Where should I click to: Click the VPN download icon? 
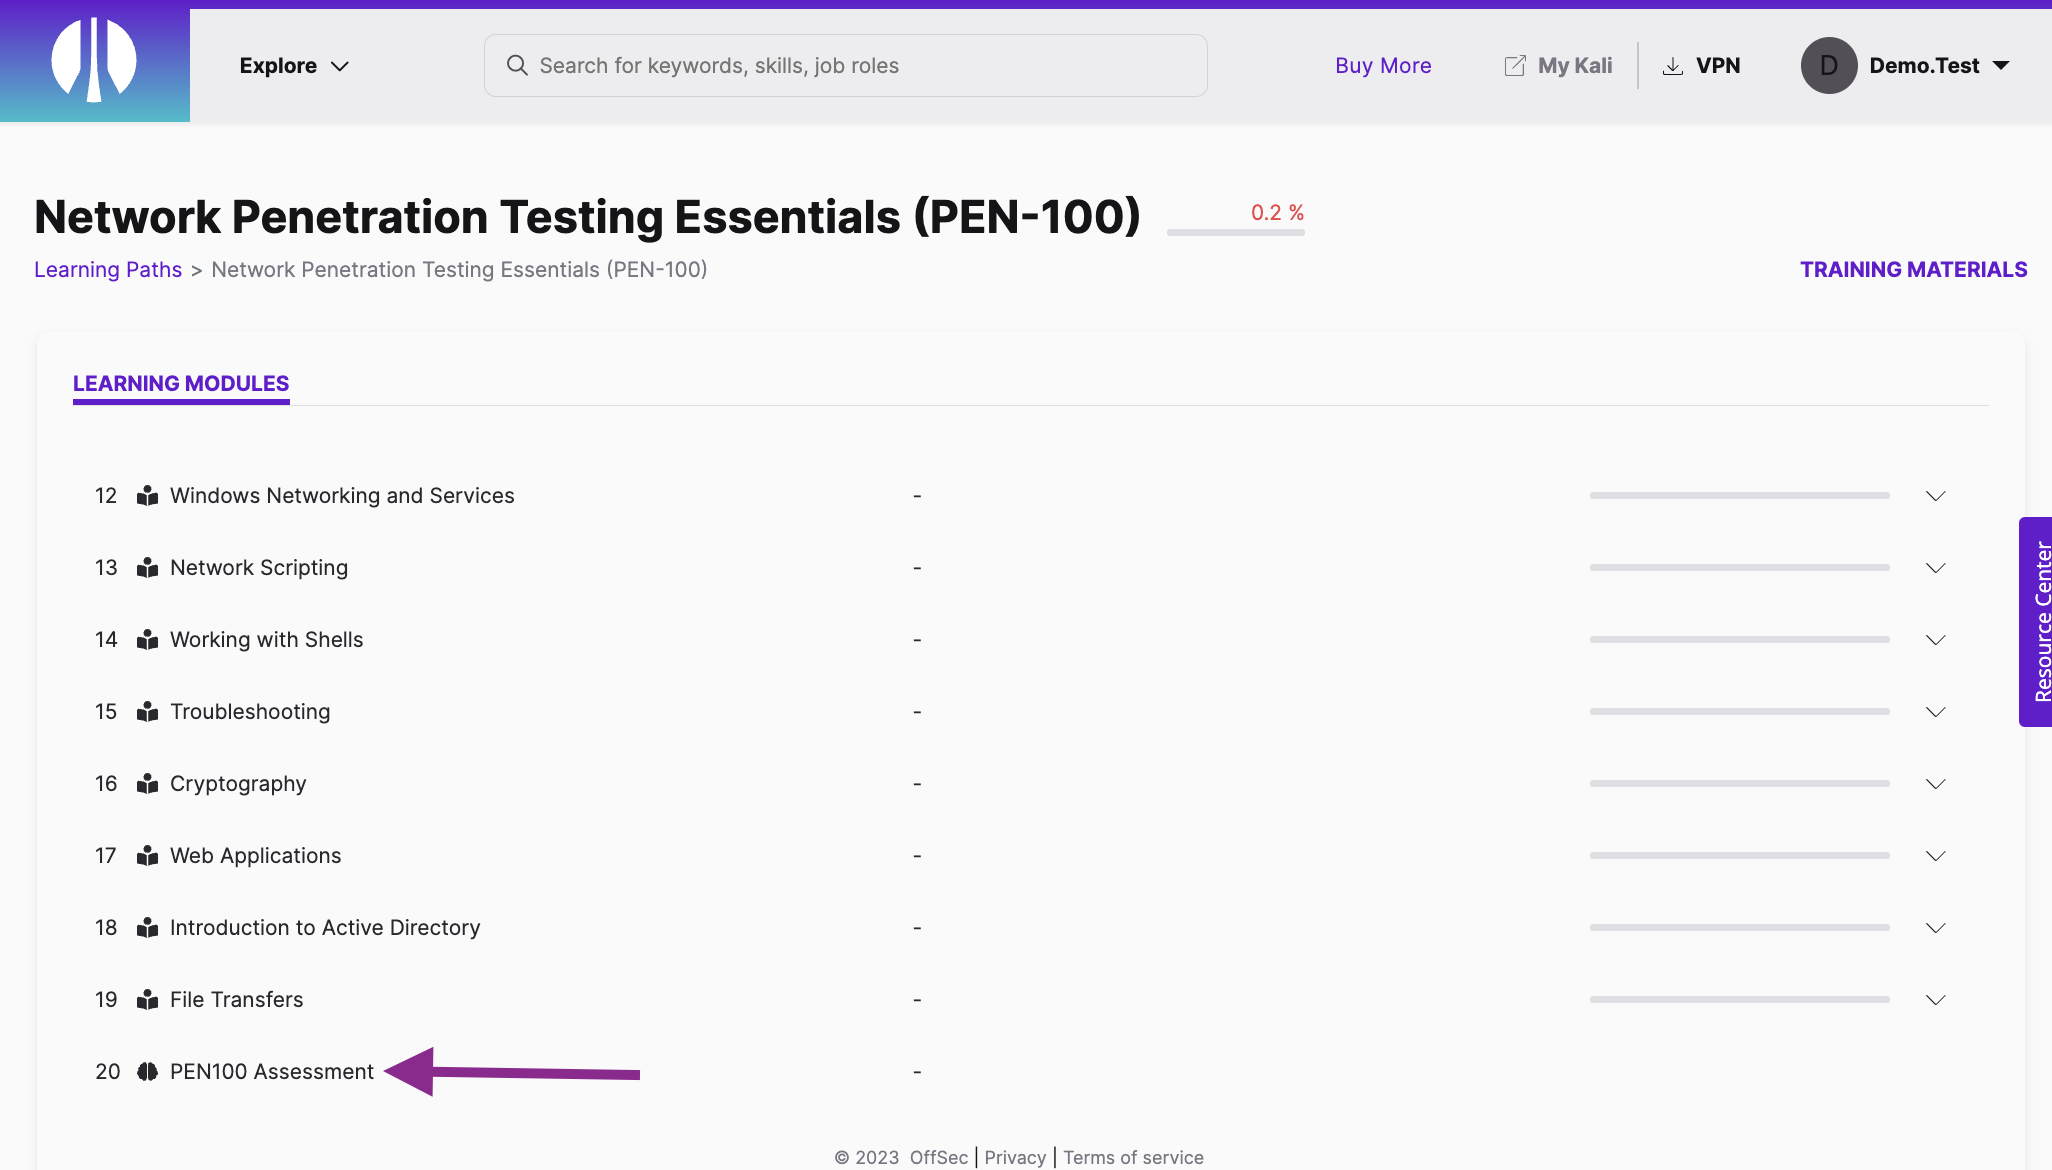tap(1673, 64)
